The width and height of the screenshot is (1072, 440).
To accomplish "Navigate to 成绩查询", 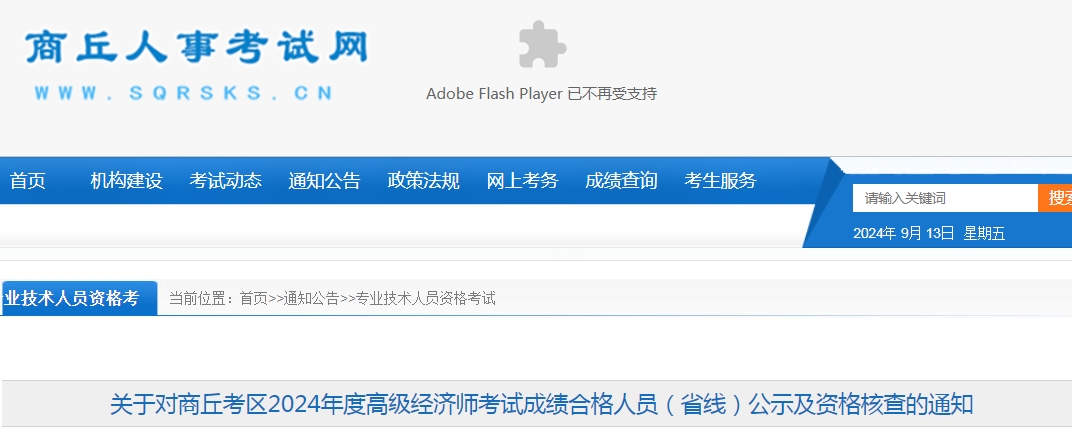I will (621, 181).
